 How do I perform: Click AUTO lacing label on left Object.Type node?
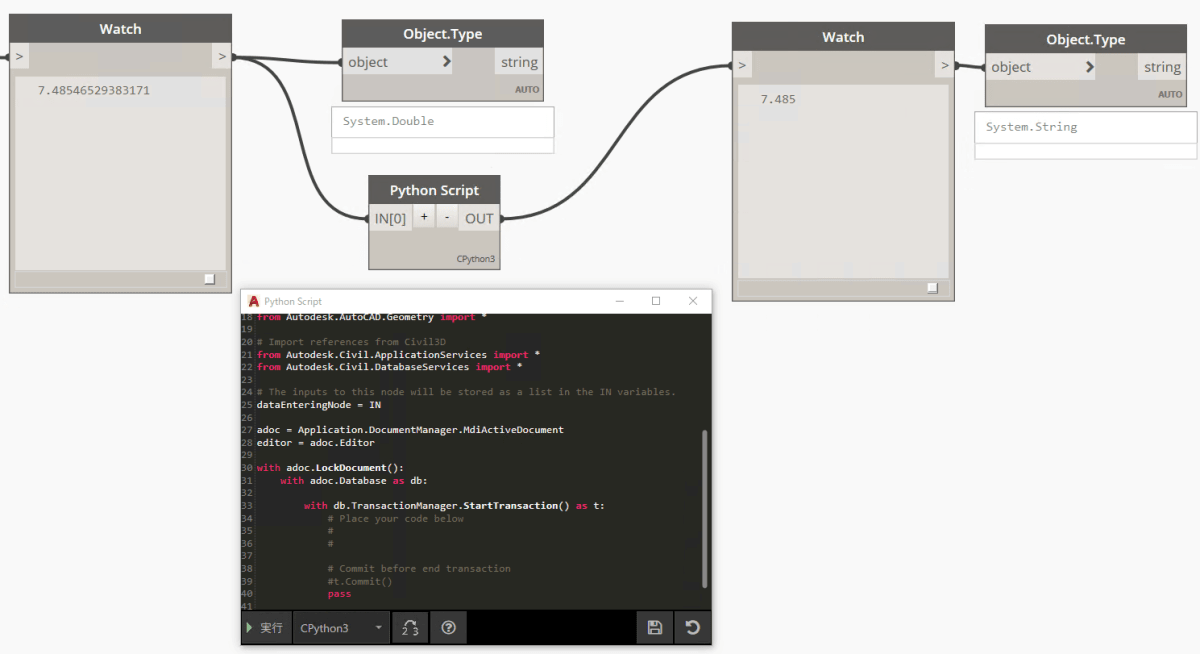[x=527, y=89]
